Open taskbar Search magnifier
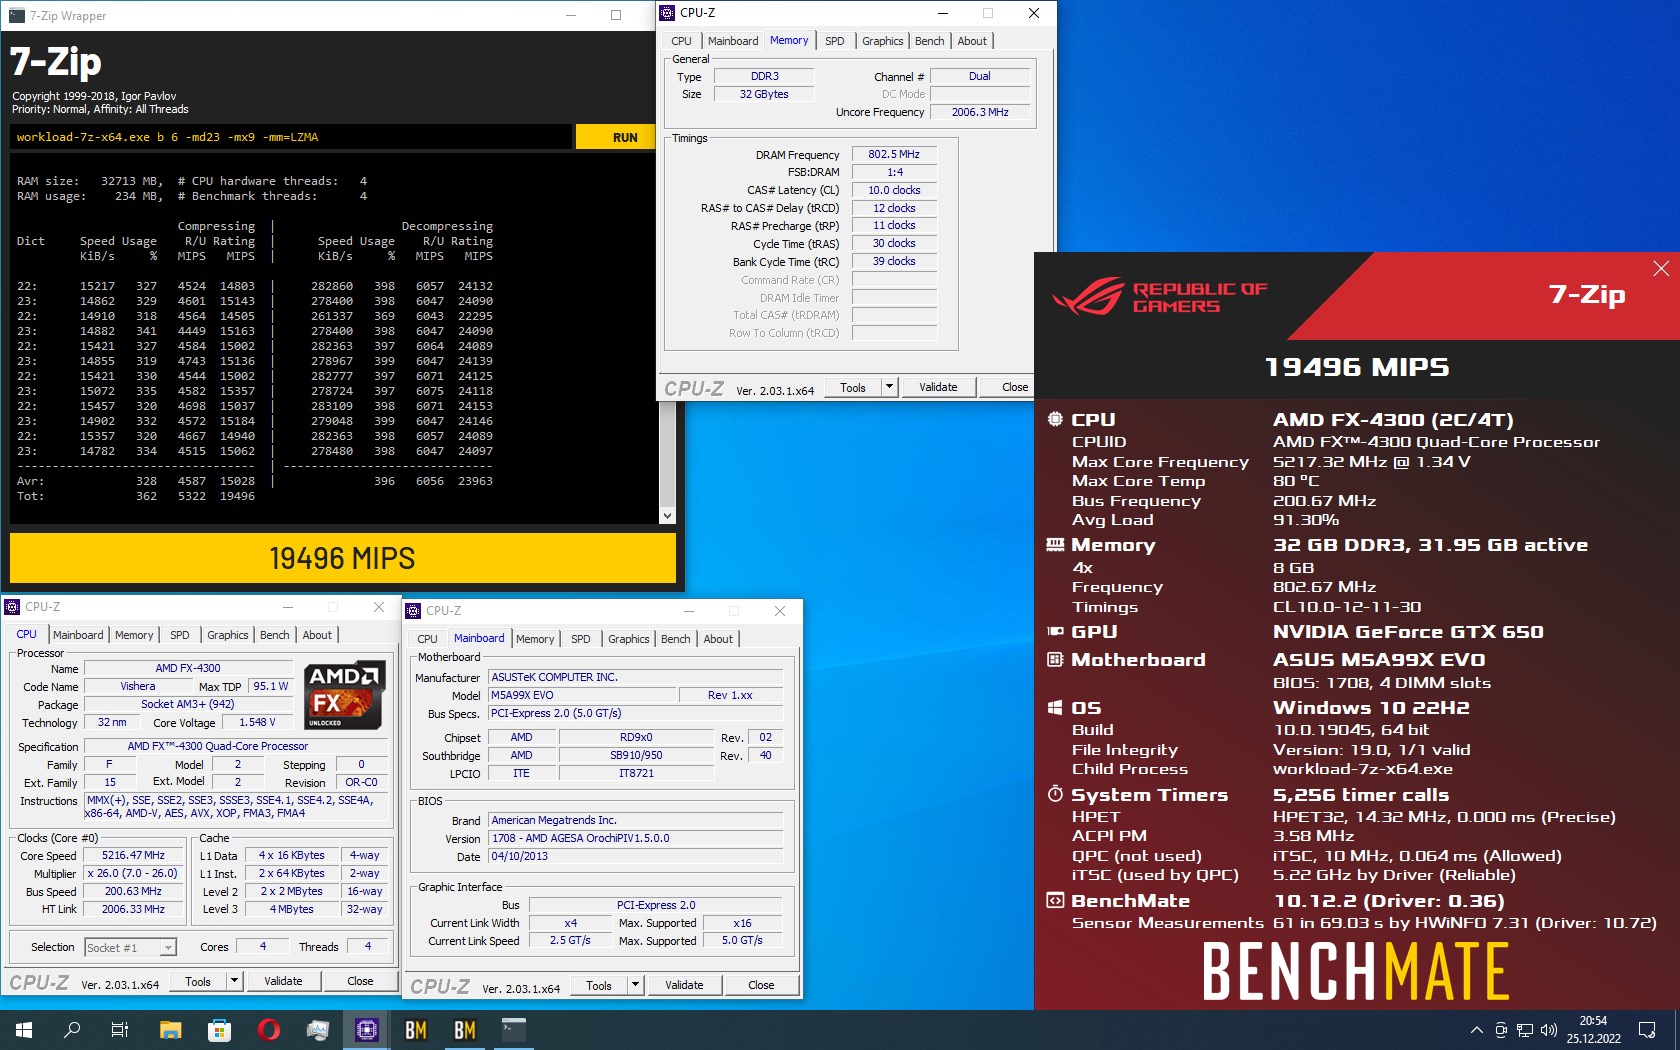The width and height of the screenshot is (1680, 1050). click(72, 1029)
